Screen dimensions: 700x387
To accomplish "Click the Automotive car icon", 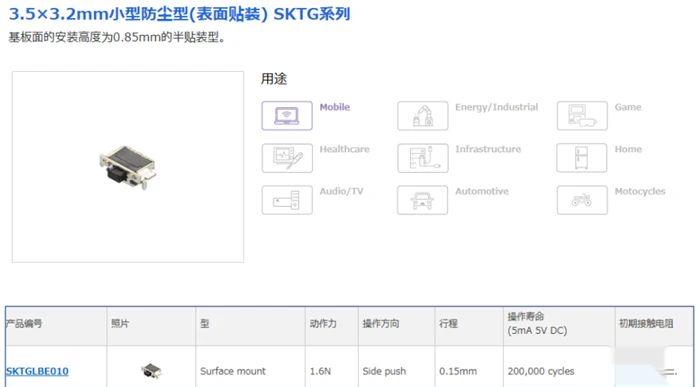I will click(x=422, y=200).
